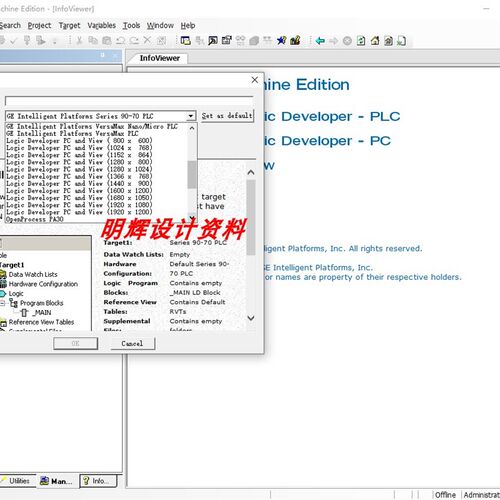The height and width of the screenshot is (500, 500).
Task: Click the greyed download-to-target toolbar icon
Action: click(27, 41)
